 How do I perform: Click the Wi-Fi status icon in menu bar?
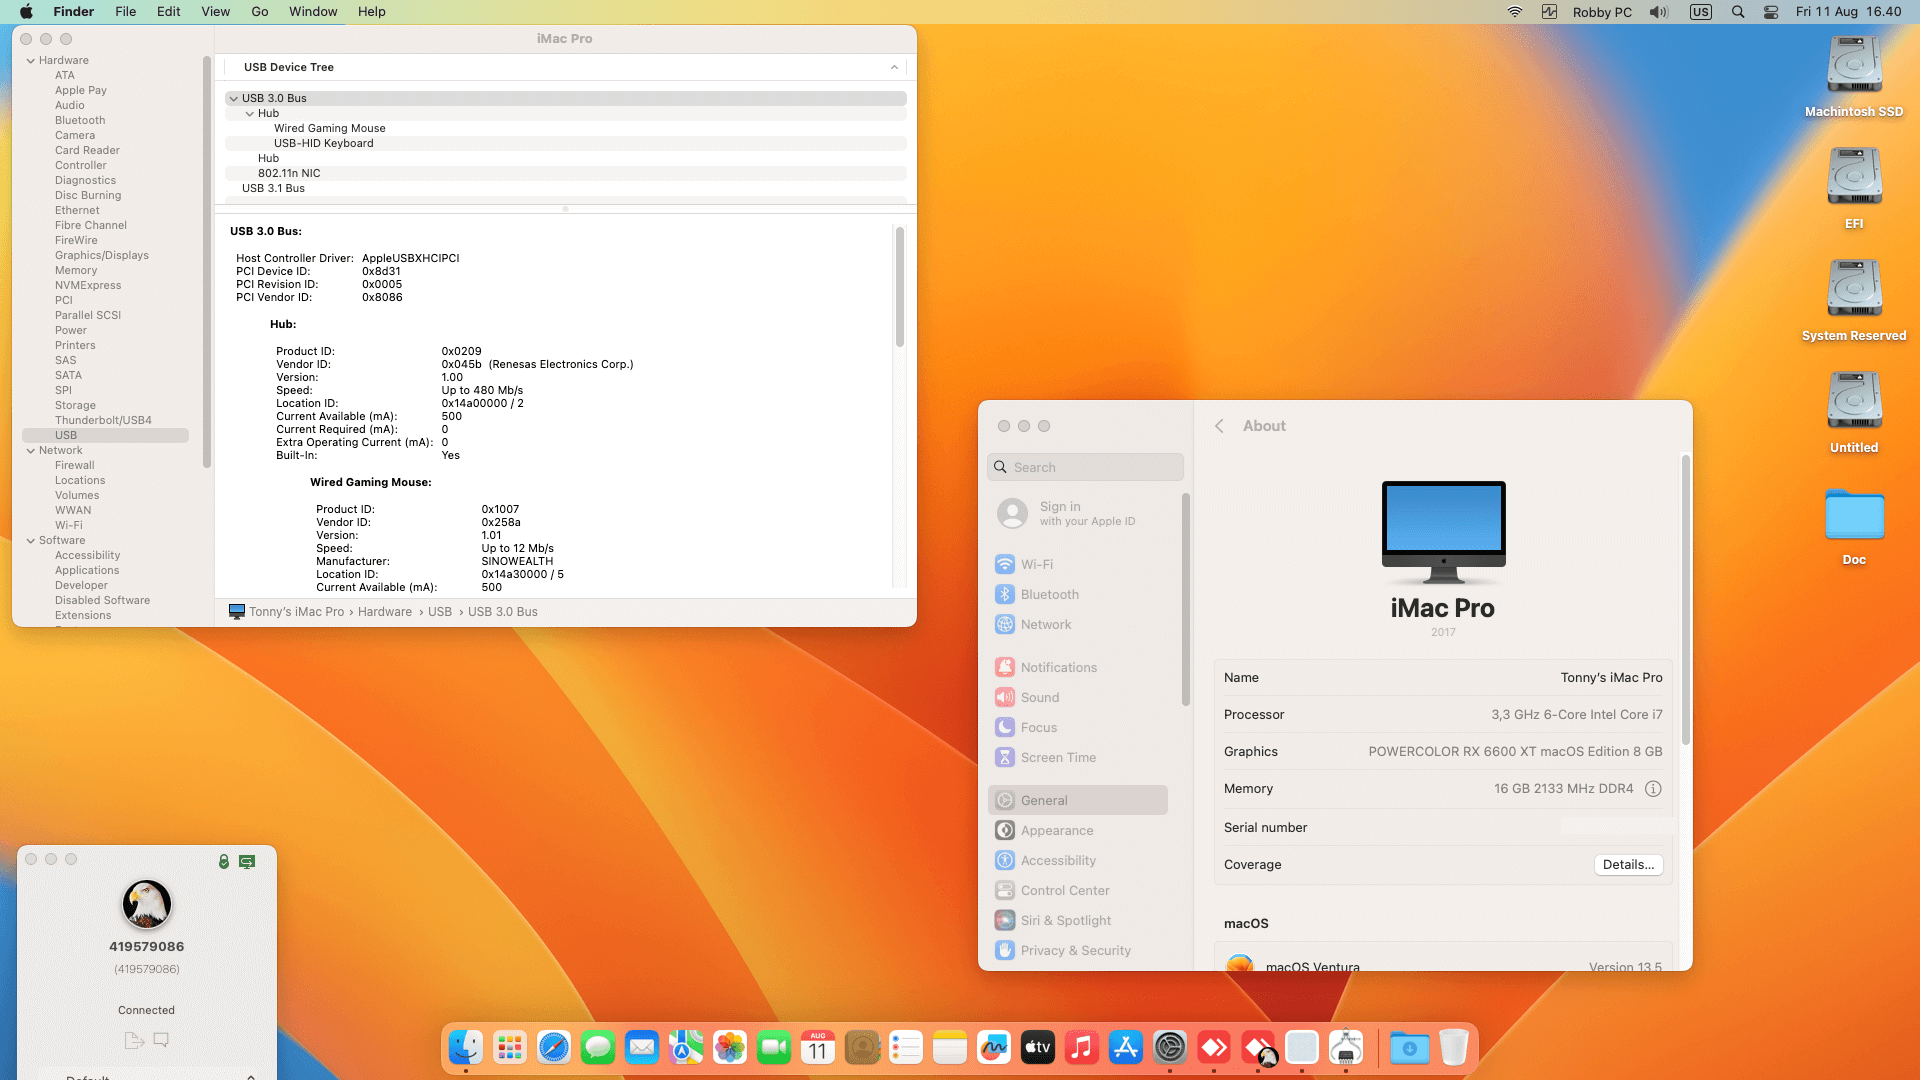[x=1515, y=12]
